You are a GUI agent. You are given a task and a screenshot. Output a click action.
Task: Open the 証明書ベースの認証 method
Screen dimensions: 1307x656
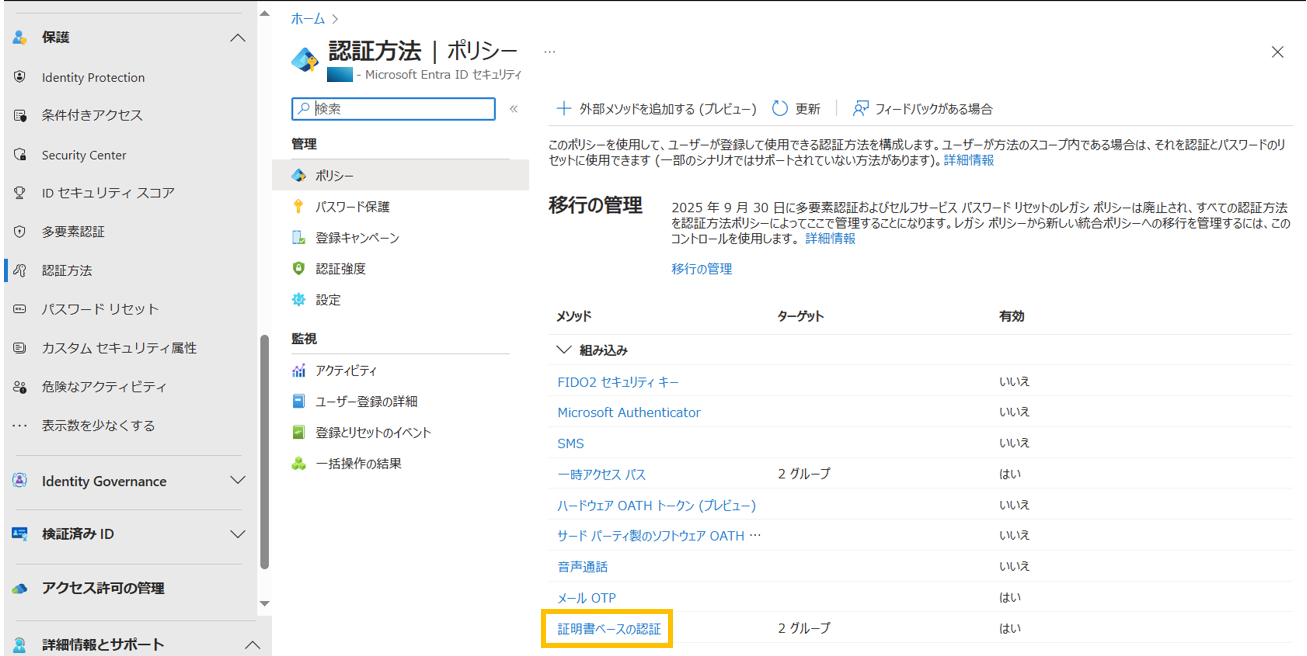[609, 628]
